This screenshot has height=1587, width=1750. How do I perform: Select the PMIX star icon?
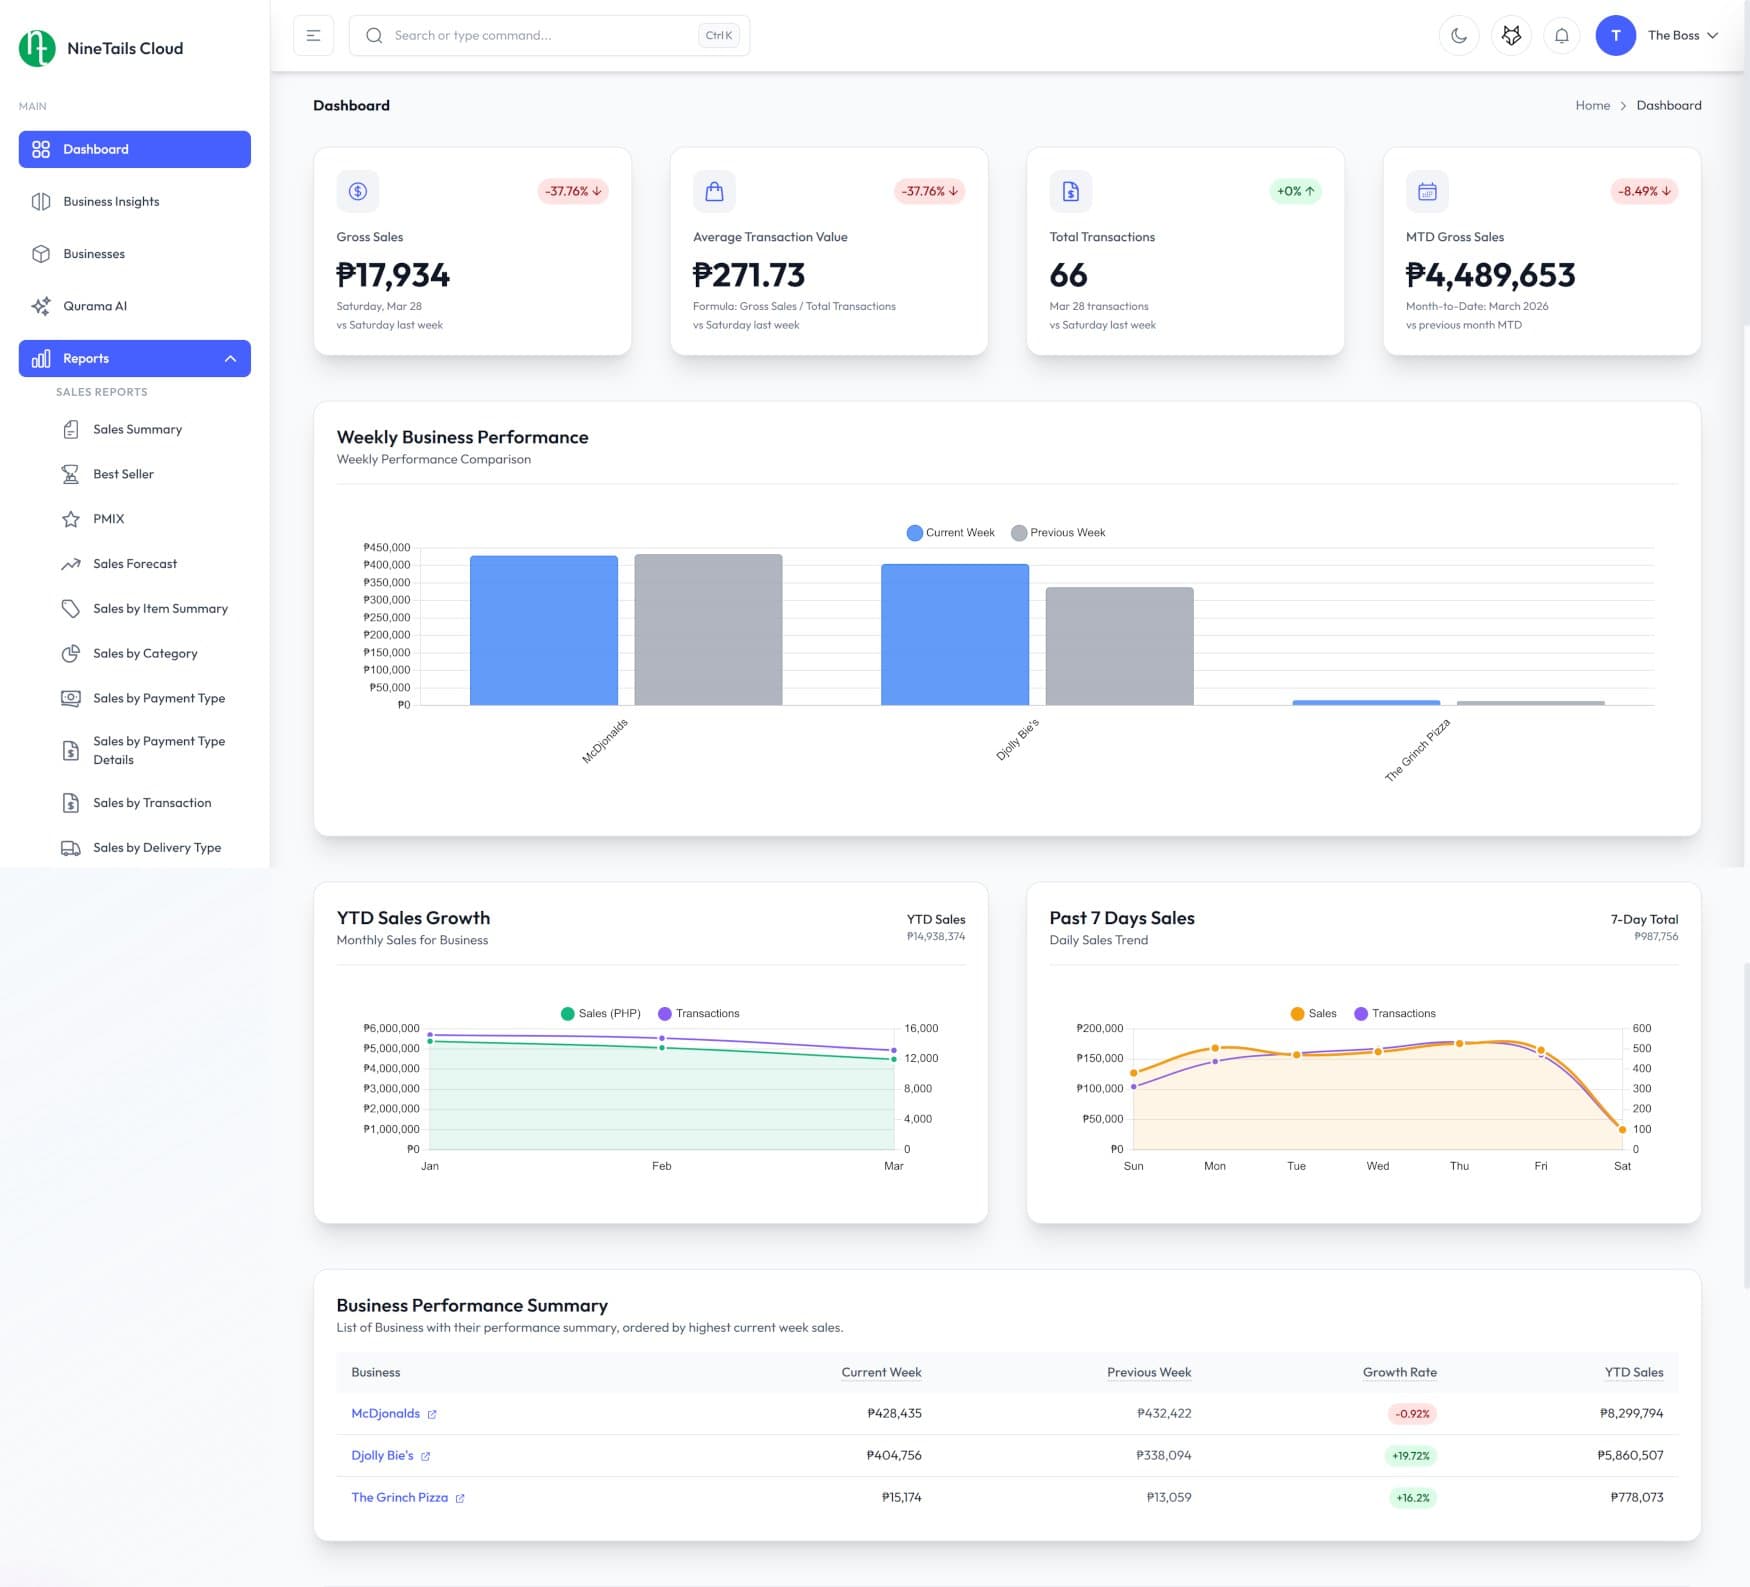(70, 518)
